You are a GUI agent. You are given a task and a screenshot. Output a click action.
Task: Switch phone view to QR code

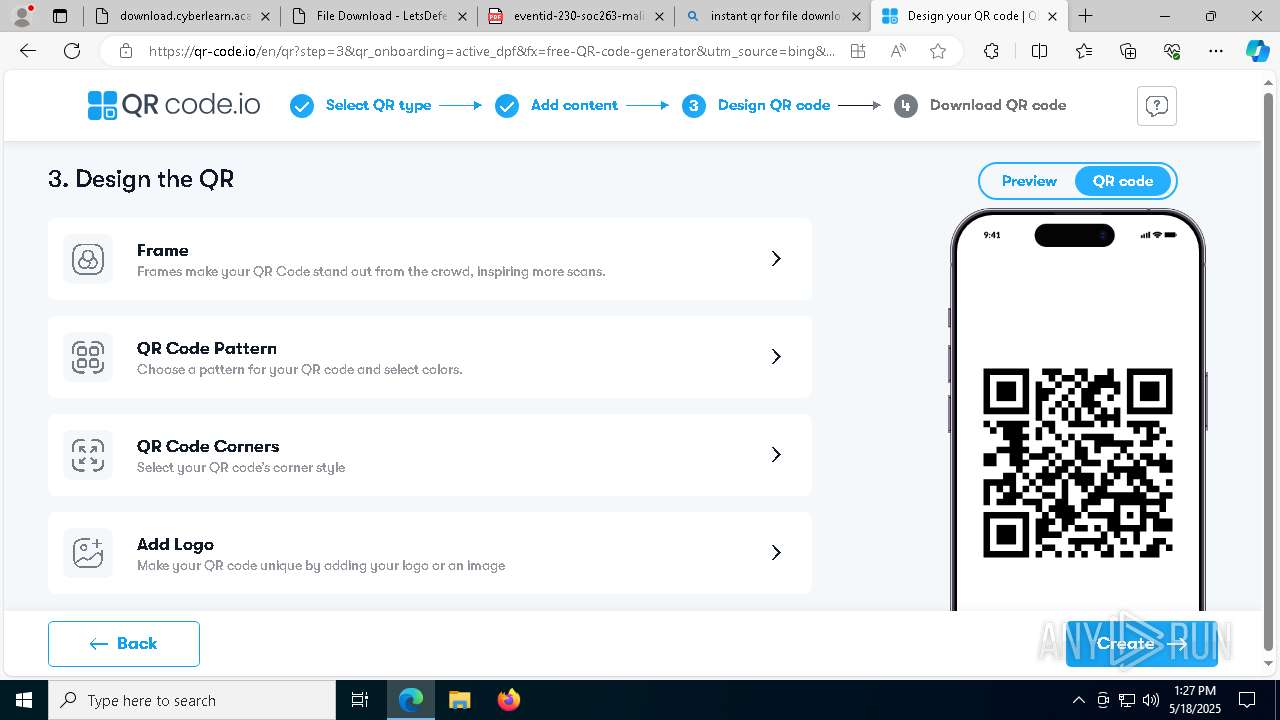pos(1123,181)
